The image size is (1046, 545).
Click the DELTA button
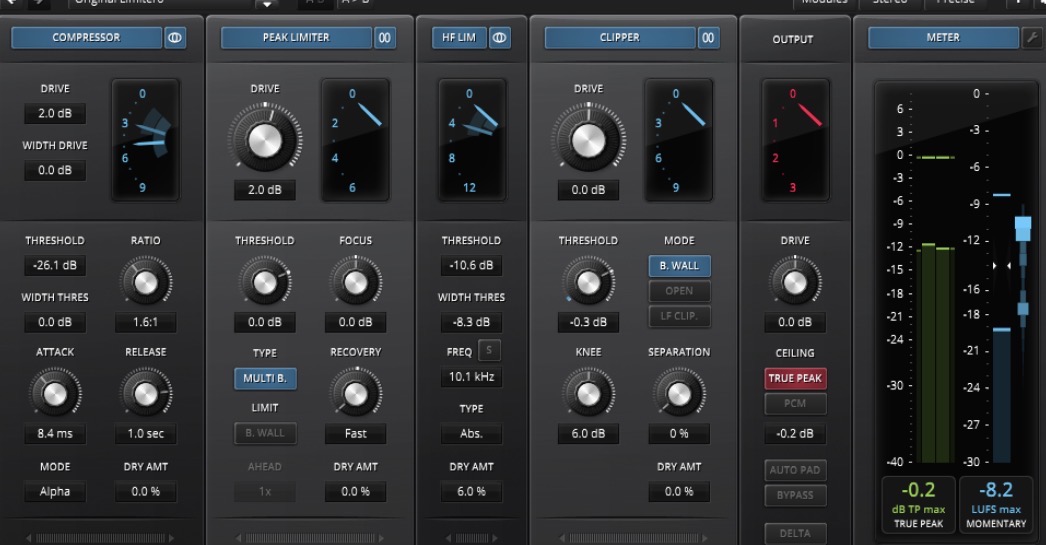point(795,533)
